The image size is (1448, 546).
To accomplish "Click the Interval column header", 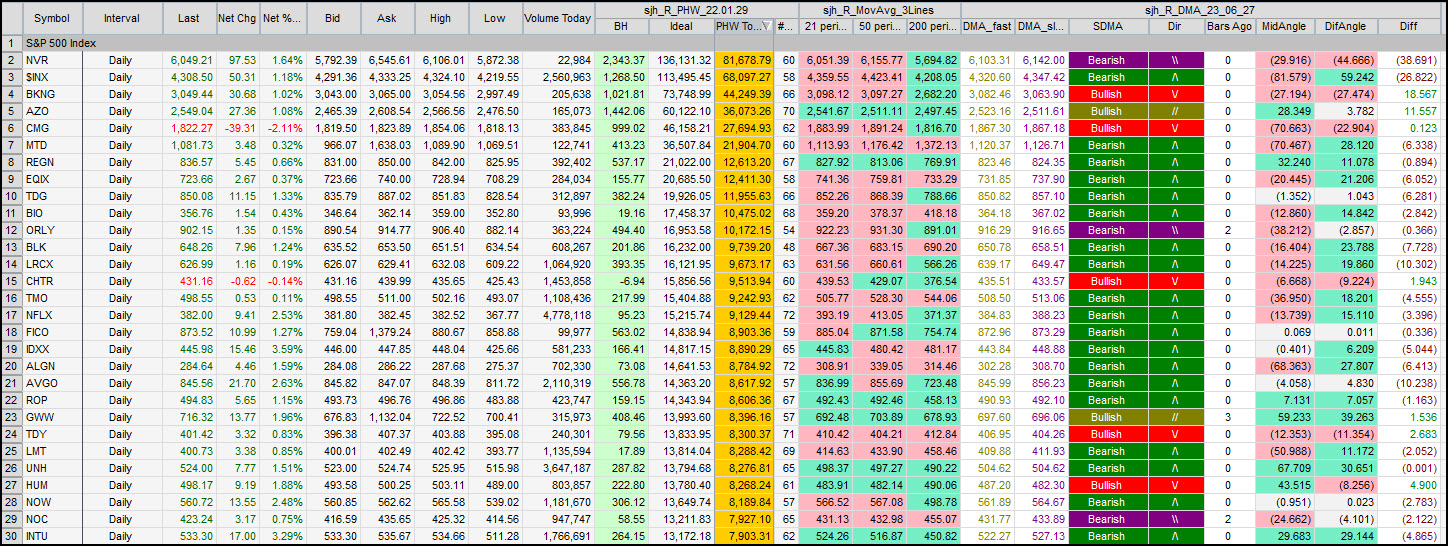I will coord(122,18).
